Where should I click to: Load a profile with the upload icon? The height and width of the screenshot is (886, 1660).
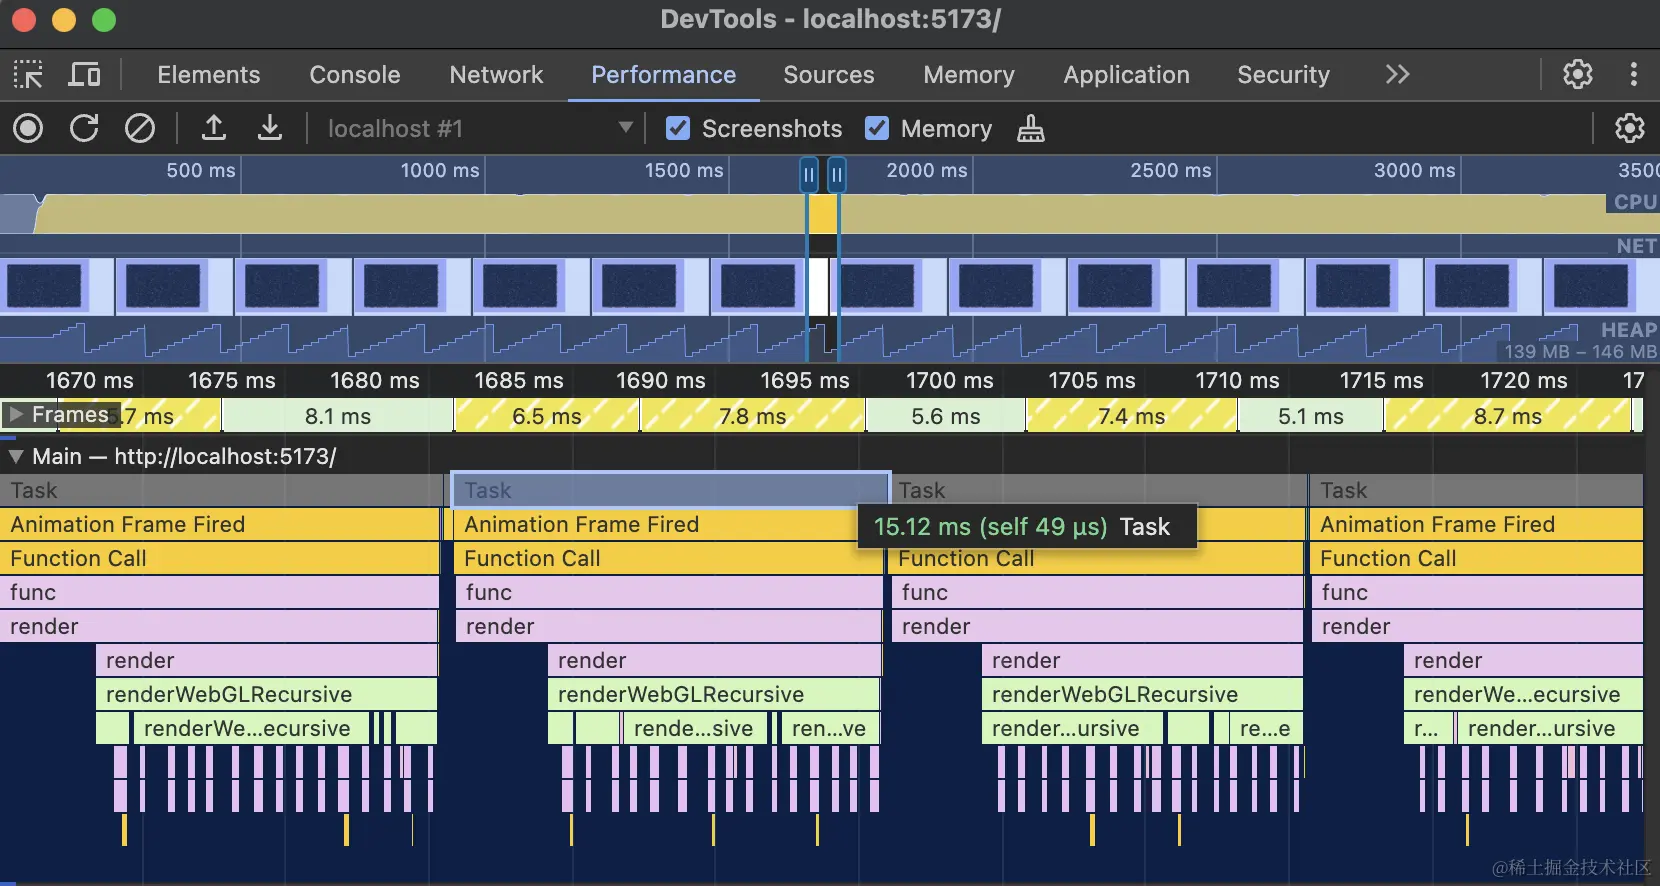214,128
